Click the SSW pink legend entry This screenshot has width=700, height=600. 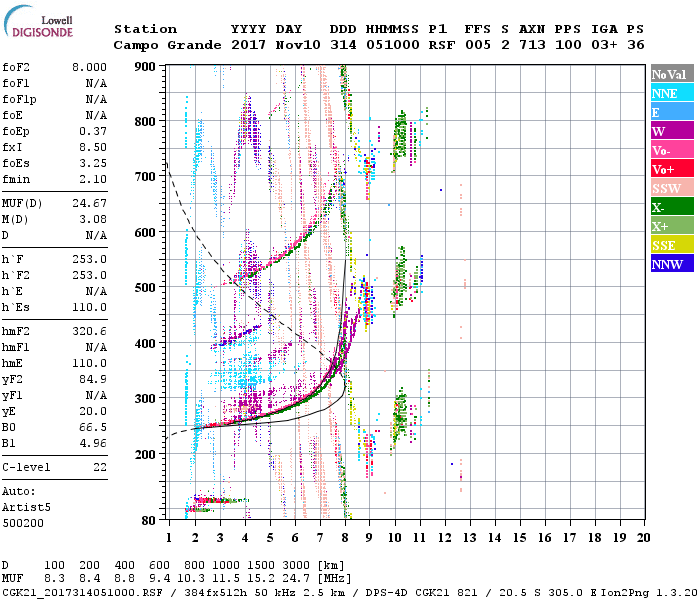coord(671,188)
